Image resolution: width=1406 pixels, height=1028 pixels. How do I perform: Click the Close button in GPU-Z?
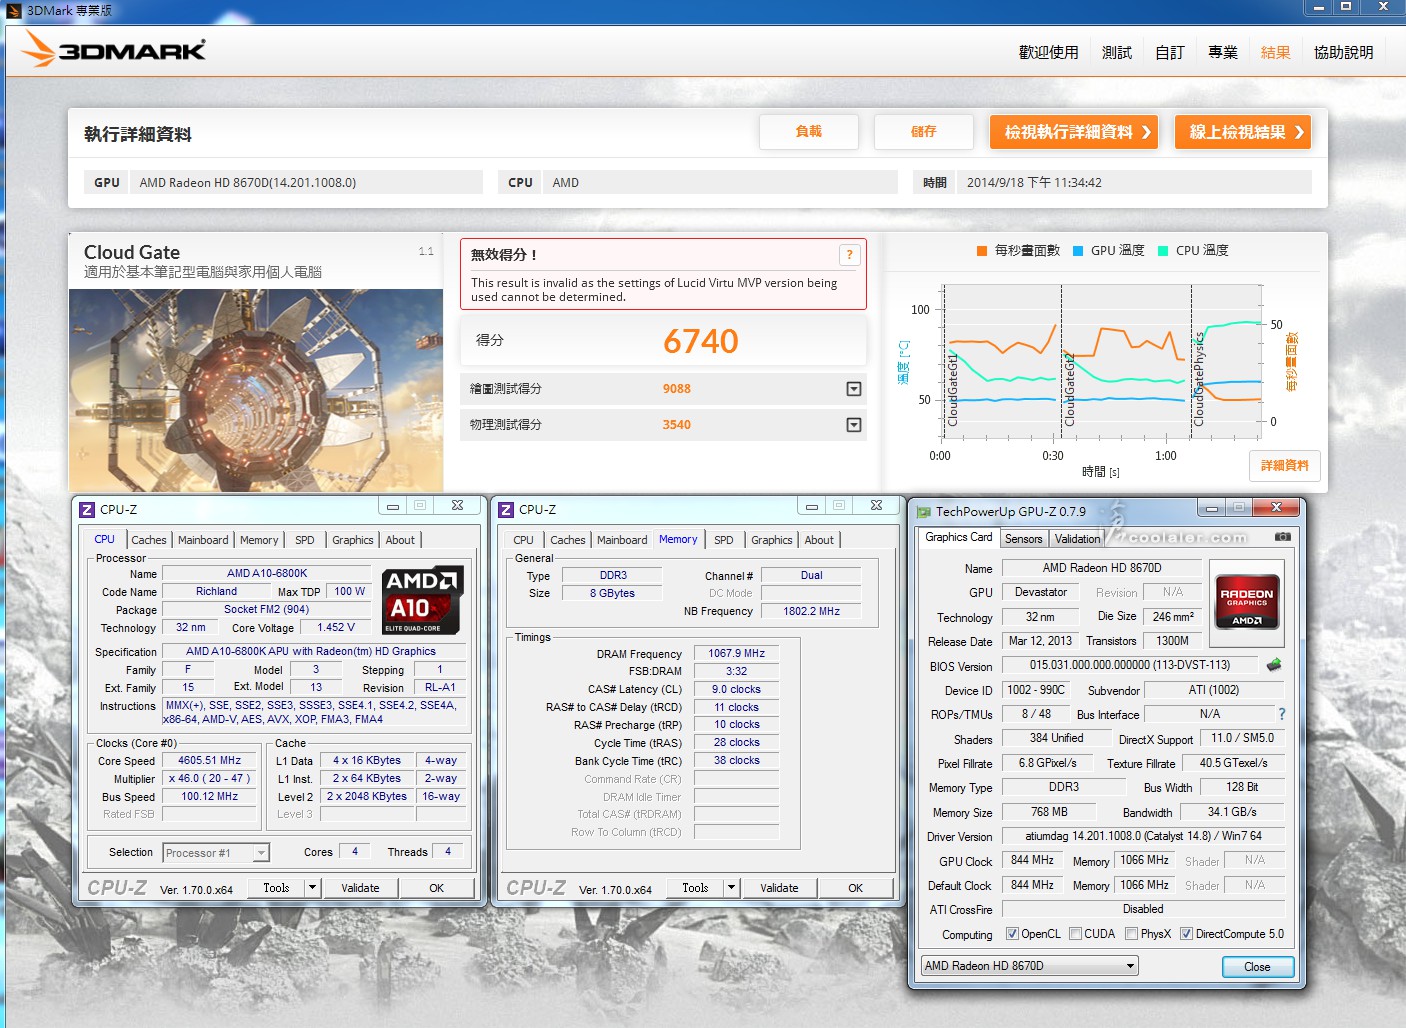pos(1257,967)
